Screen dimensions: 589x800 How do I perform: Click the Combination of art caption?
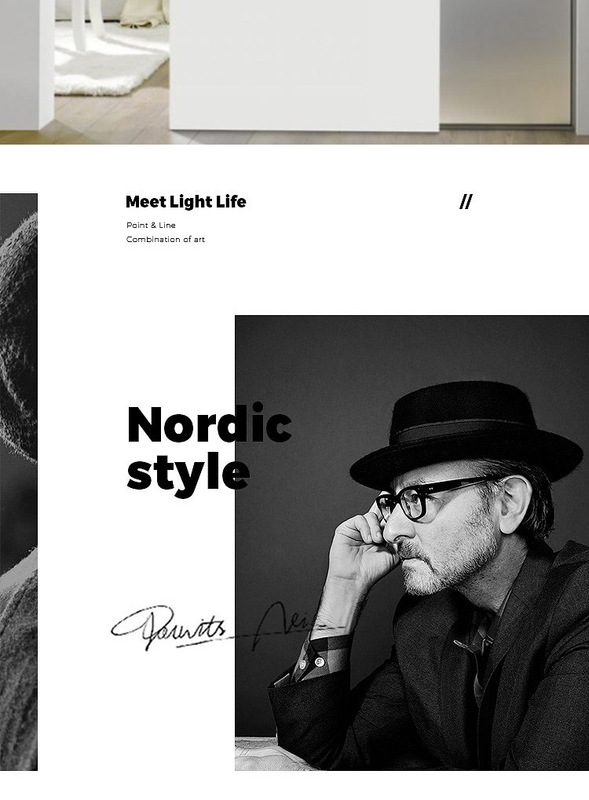165,239
